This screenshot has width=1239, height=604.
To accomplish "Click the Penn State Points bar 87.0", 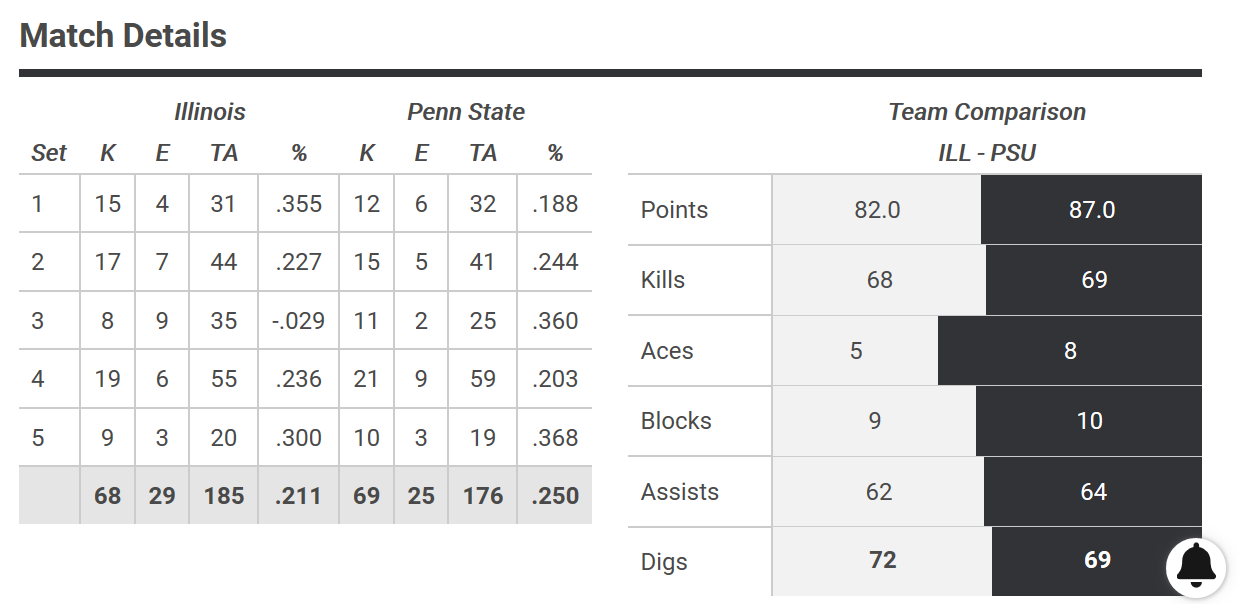I will 1091,210.
